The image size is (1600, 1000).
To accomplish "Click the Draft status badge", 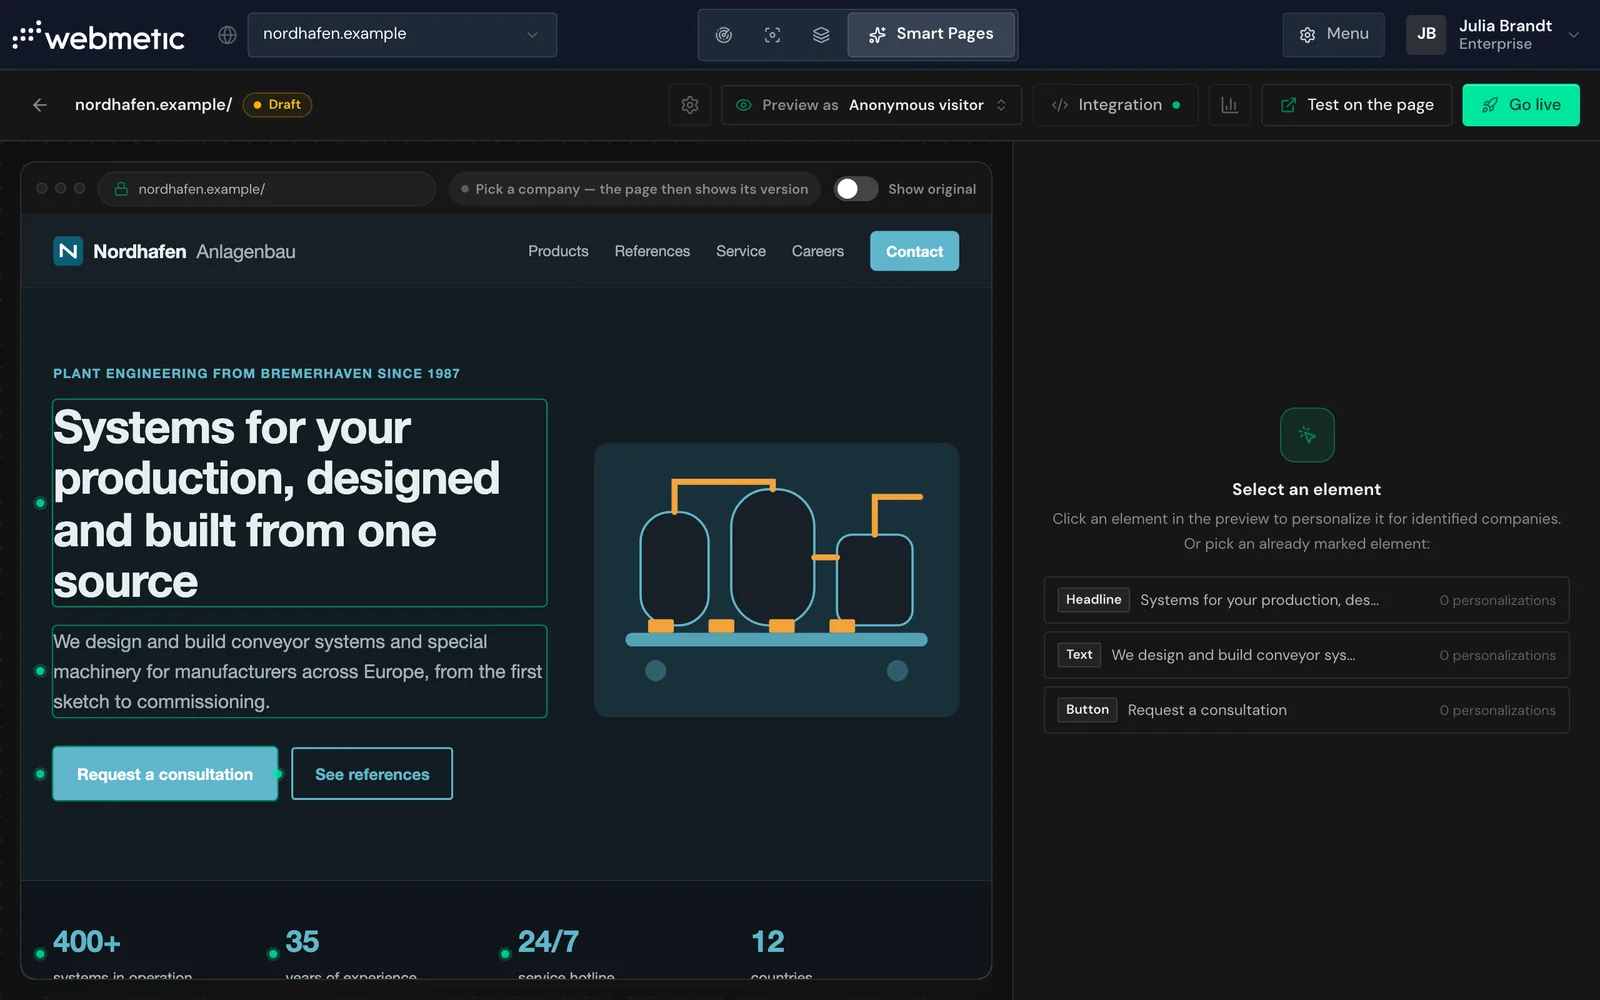I will point(277,105).
